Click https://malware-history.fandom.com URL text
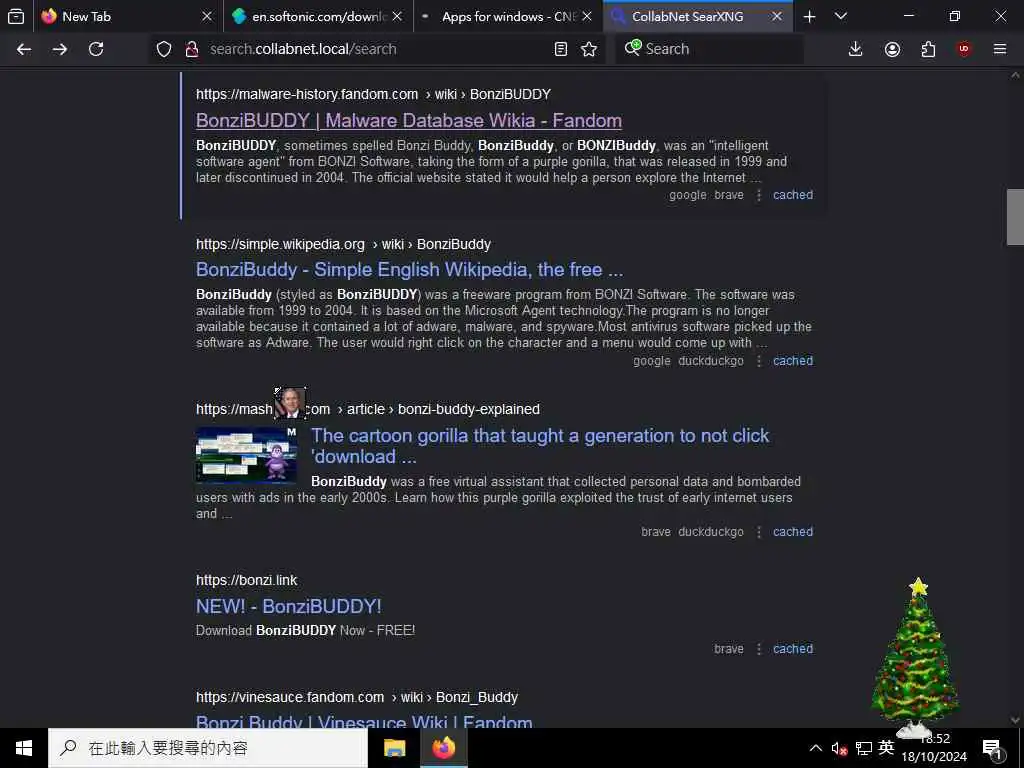This screenshot has width=1024, height=768. [307, 94]
